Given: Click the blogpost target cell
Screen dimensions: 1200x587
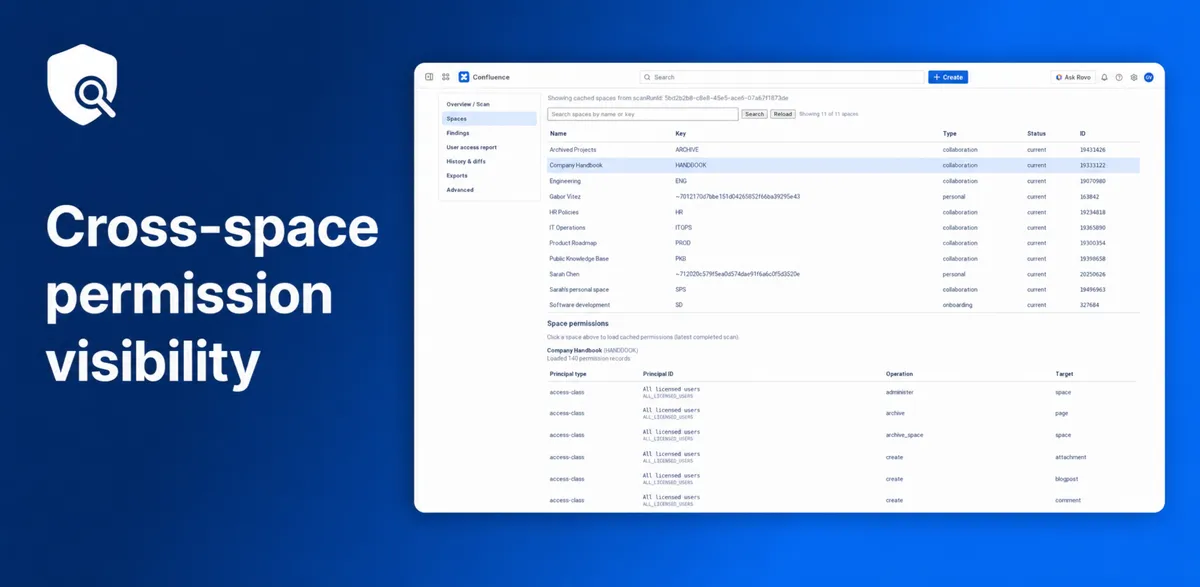Looking at the screenshot, I should 1068,479.
